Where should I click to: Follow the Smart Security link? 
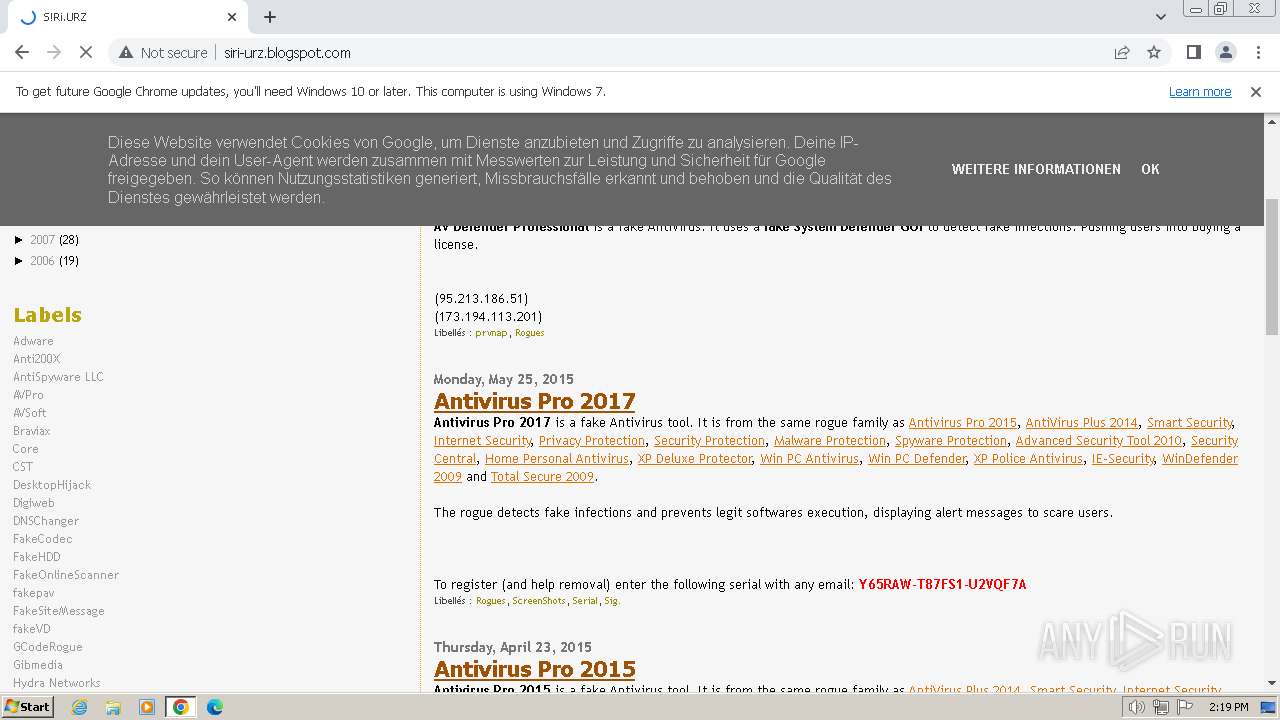(x=1189, y=423)
